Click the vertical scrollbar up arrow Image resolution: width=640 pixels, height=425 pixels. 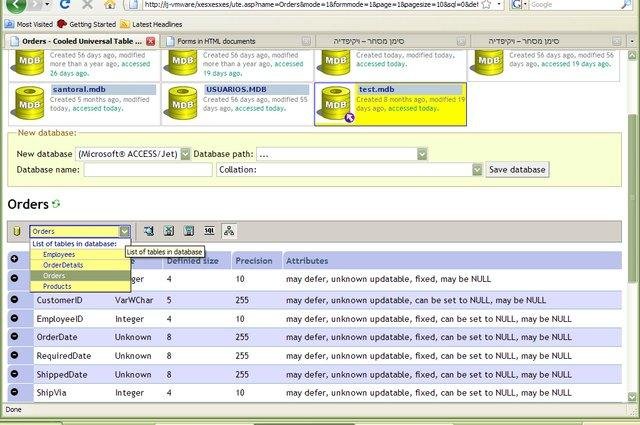[x=632, y=55]
